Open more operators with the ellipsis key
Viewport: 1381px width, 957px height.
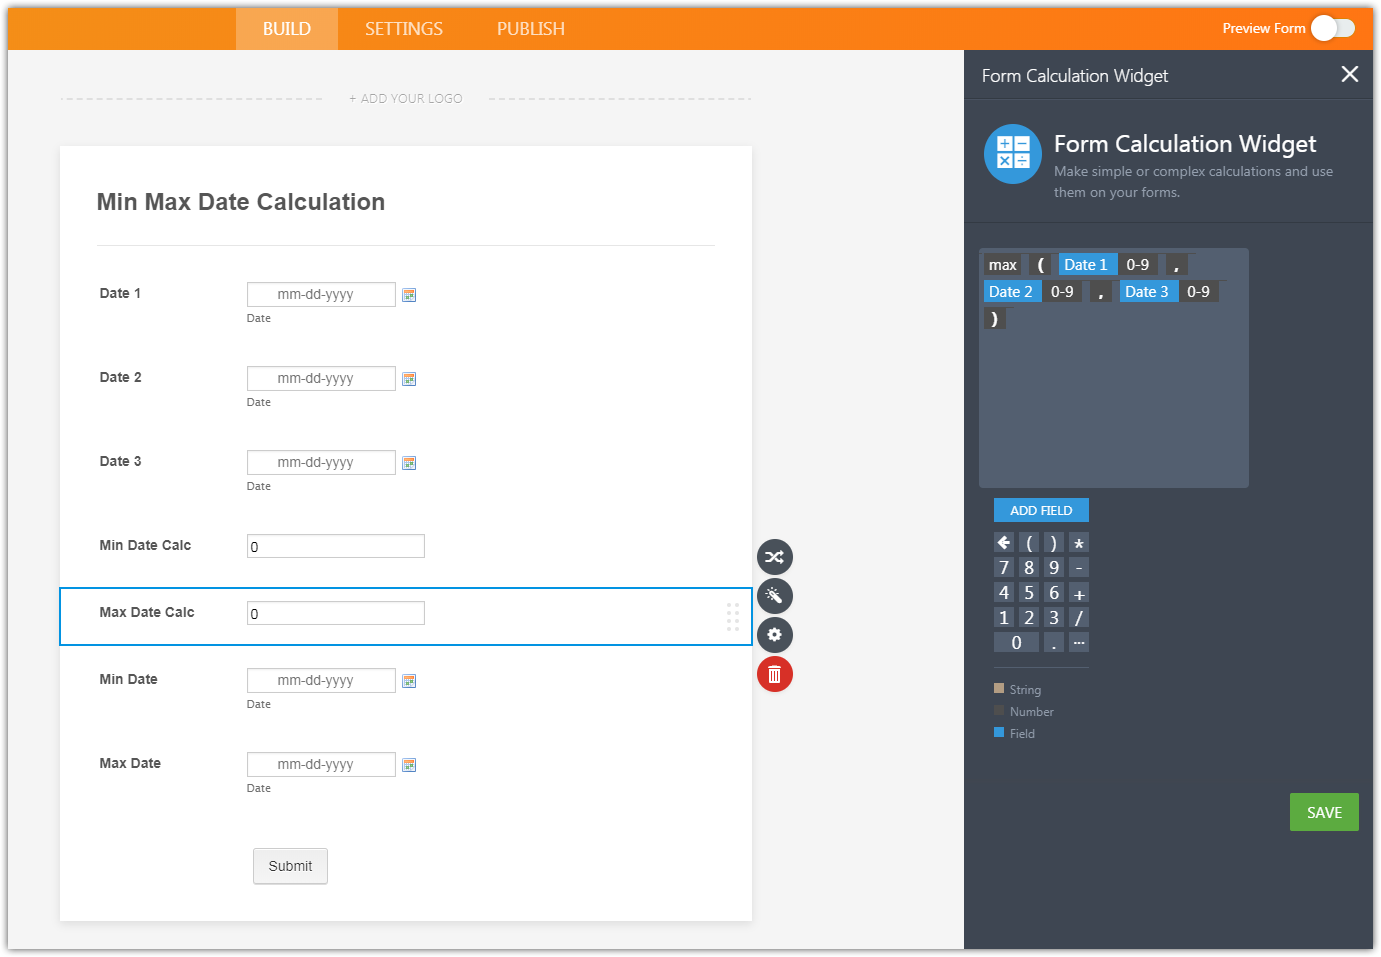(x=1078, y=642)
